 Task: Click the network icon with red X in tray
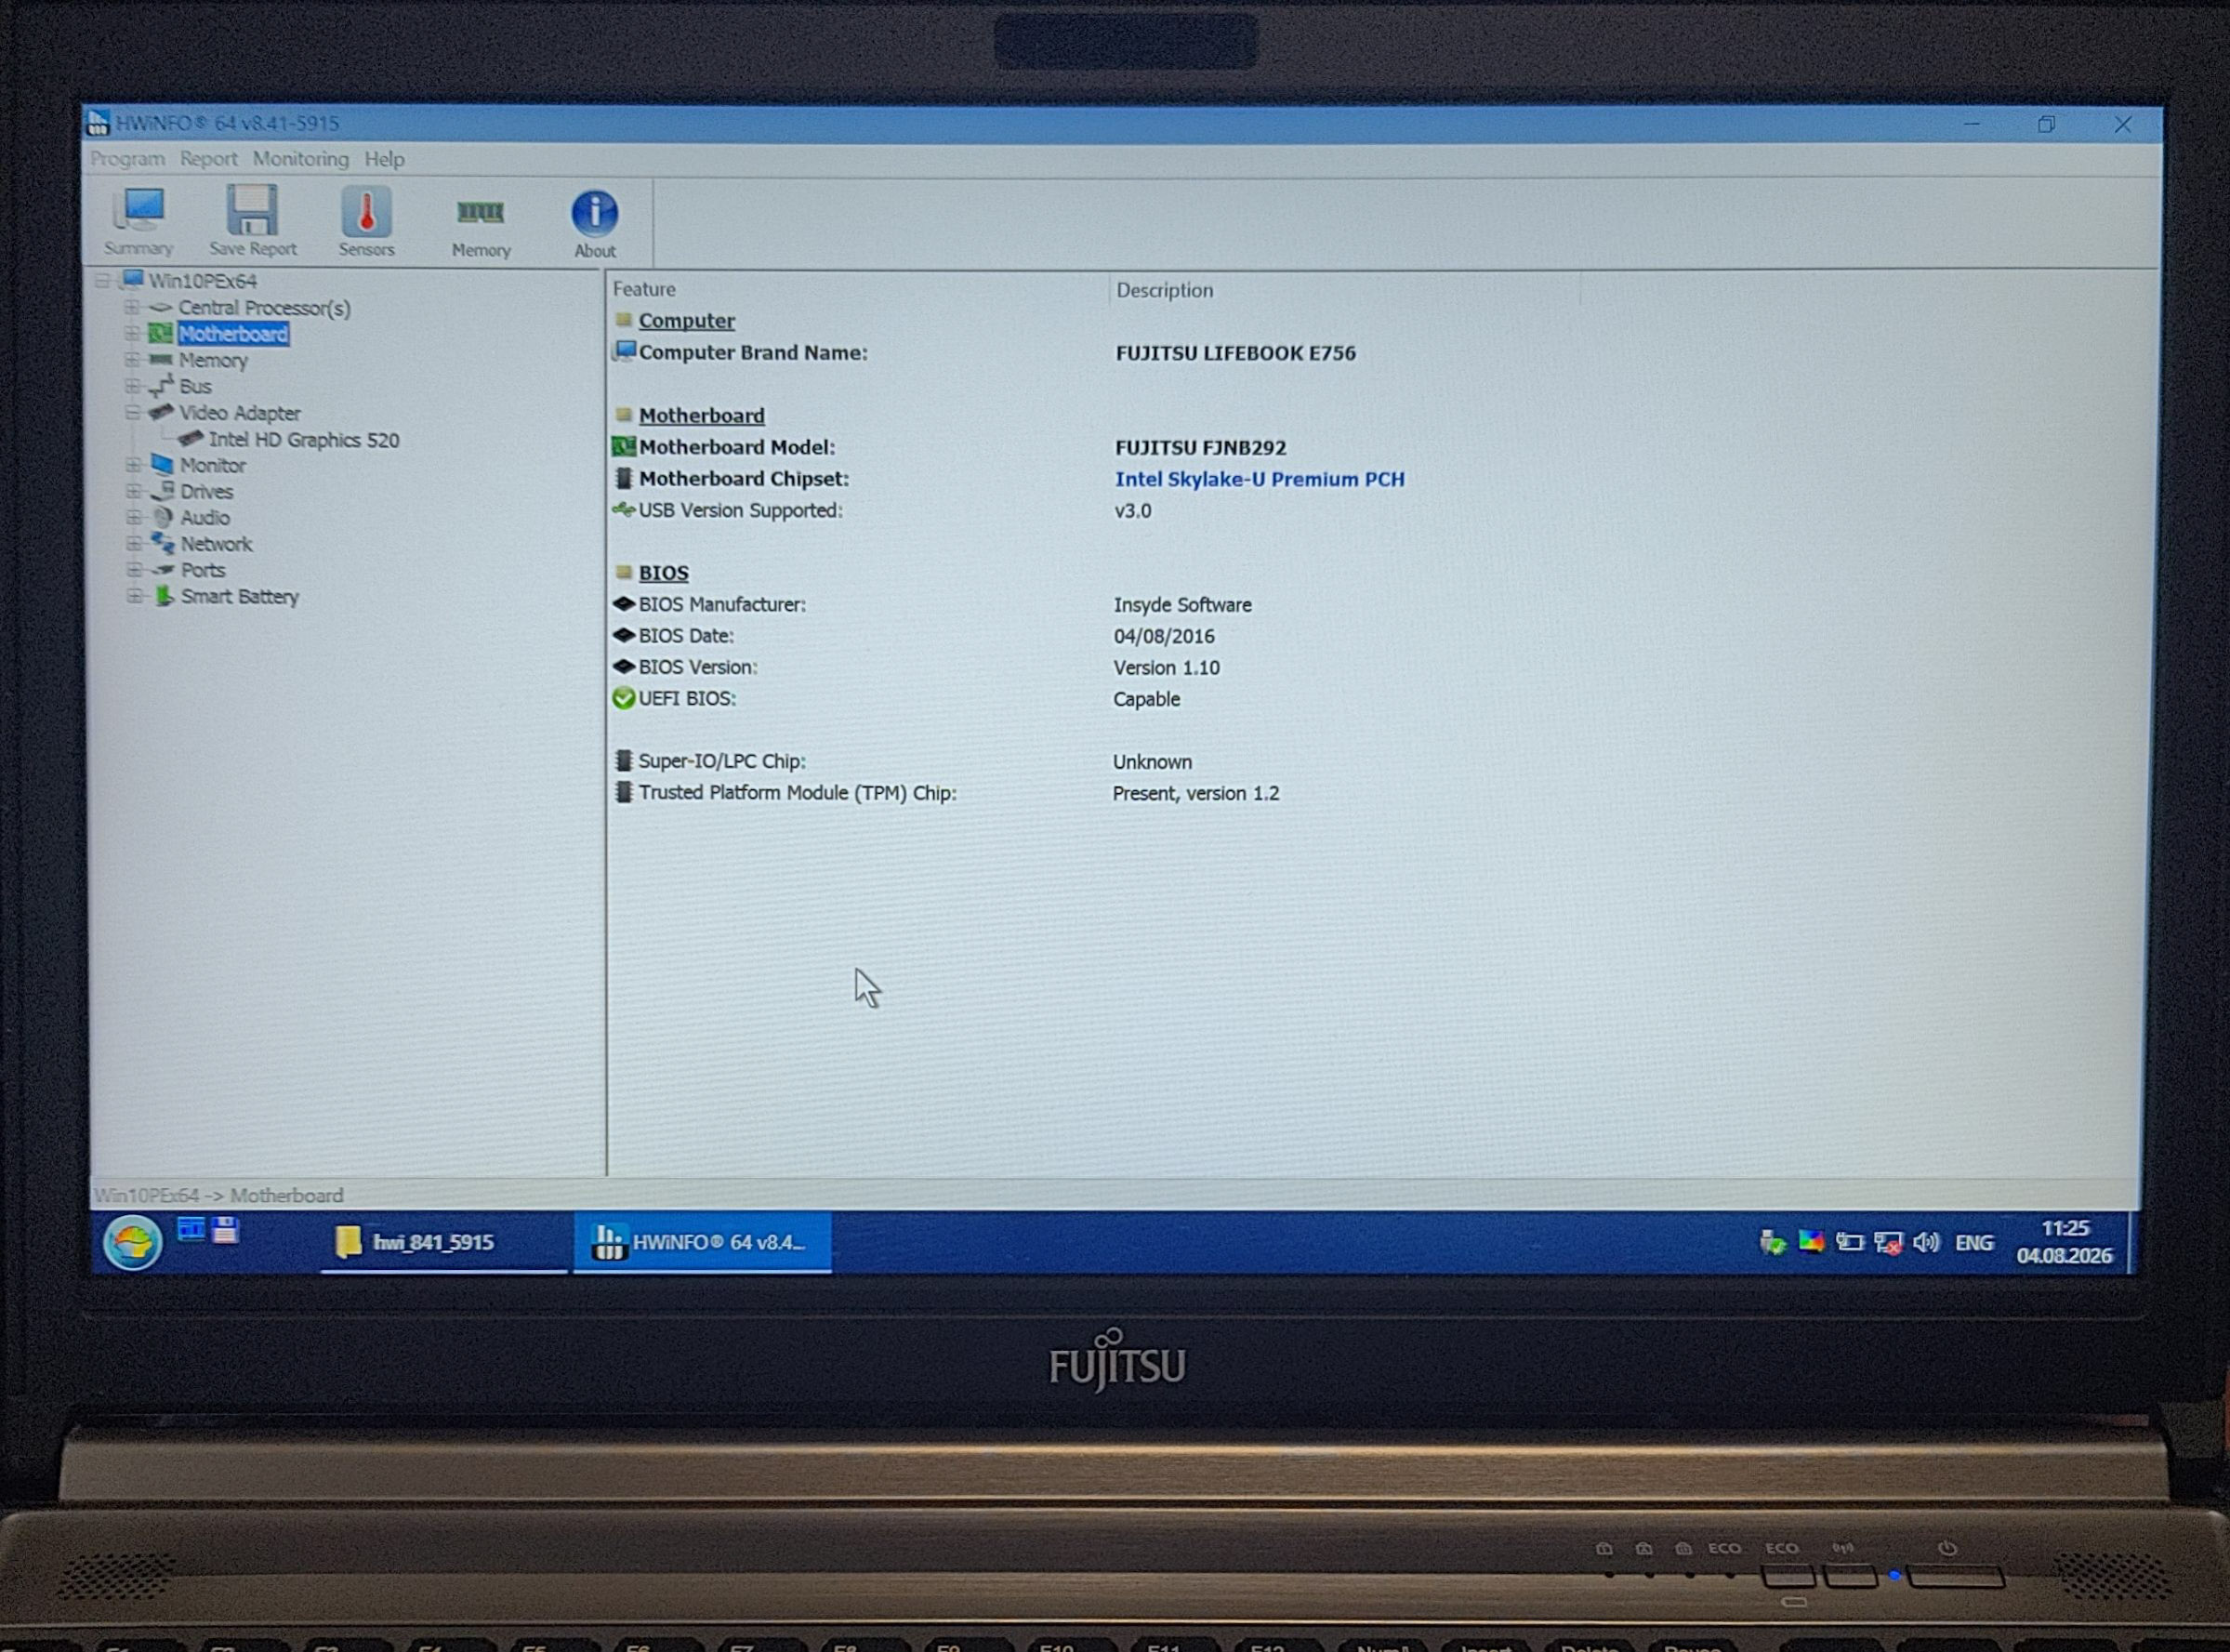click(x=1888, y=1243)
